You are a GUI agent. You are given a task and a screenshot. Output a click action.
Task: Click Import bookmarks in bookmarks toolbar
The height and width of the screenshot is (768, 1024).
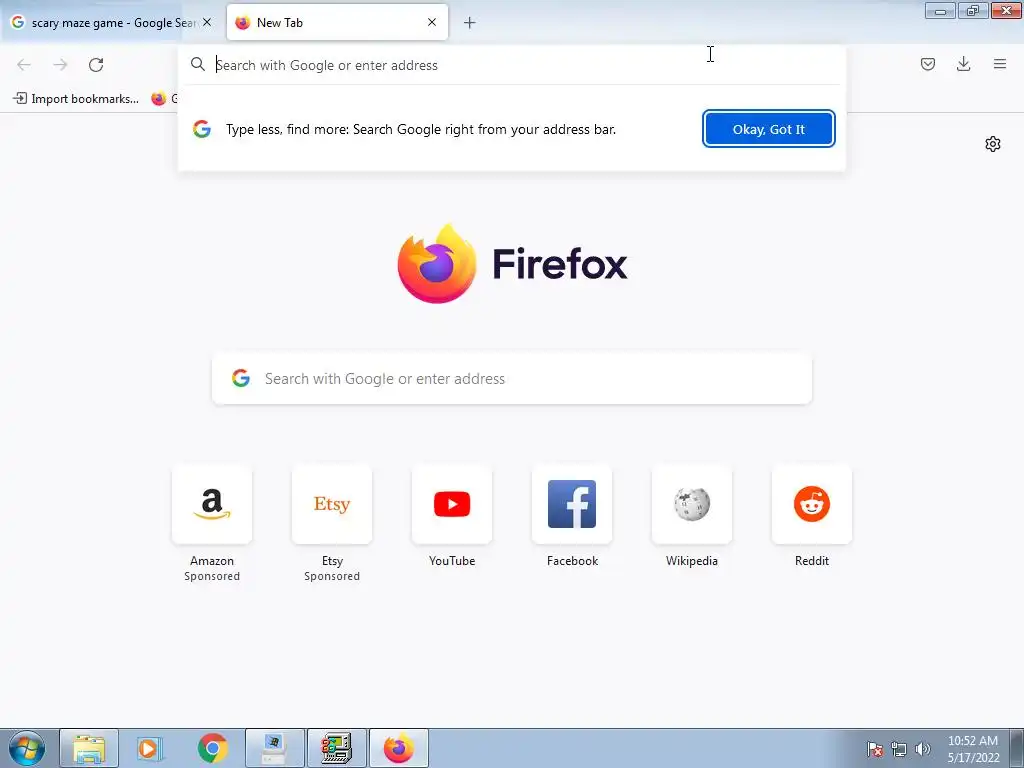point(76,99)
